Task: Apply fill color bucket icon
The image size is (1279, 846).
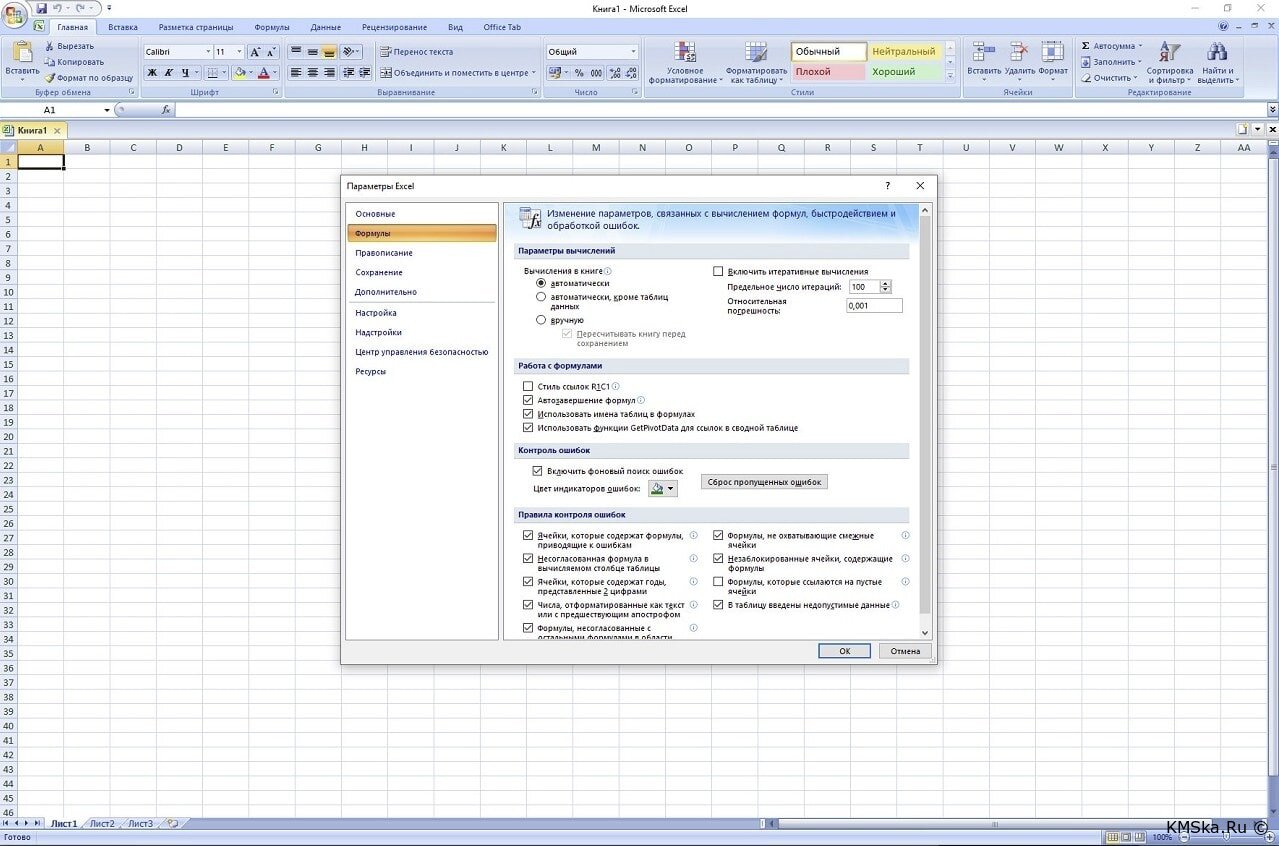Action: 240,73
